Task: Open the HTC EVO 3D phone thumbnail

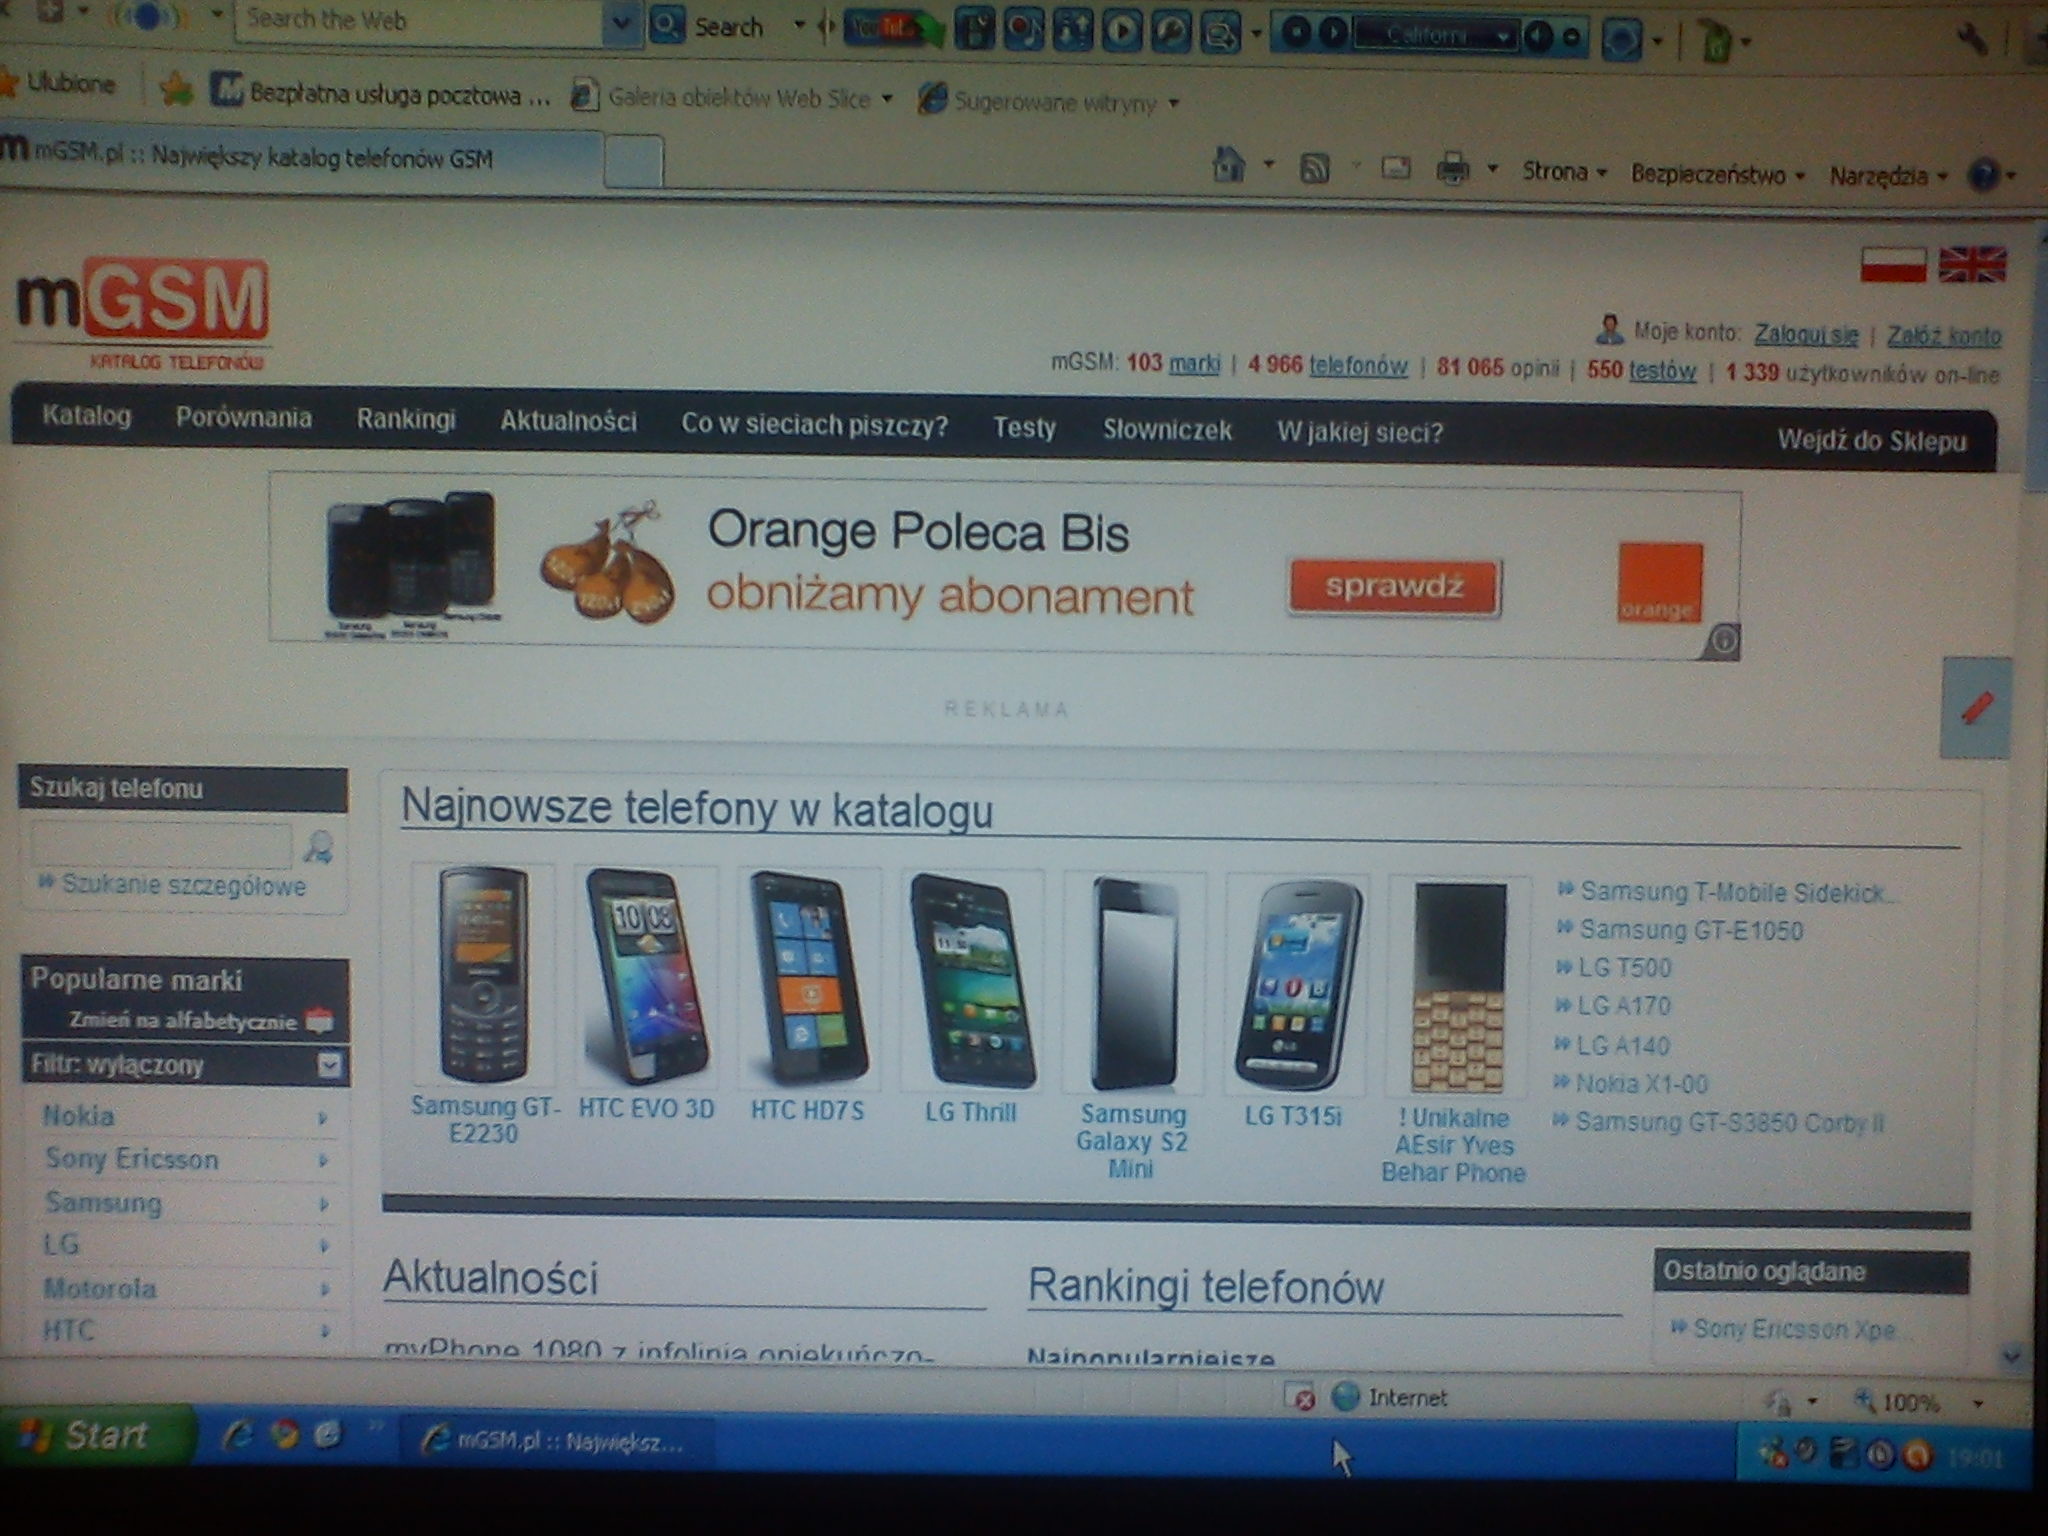Action: [646, 977]
